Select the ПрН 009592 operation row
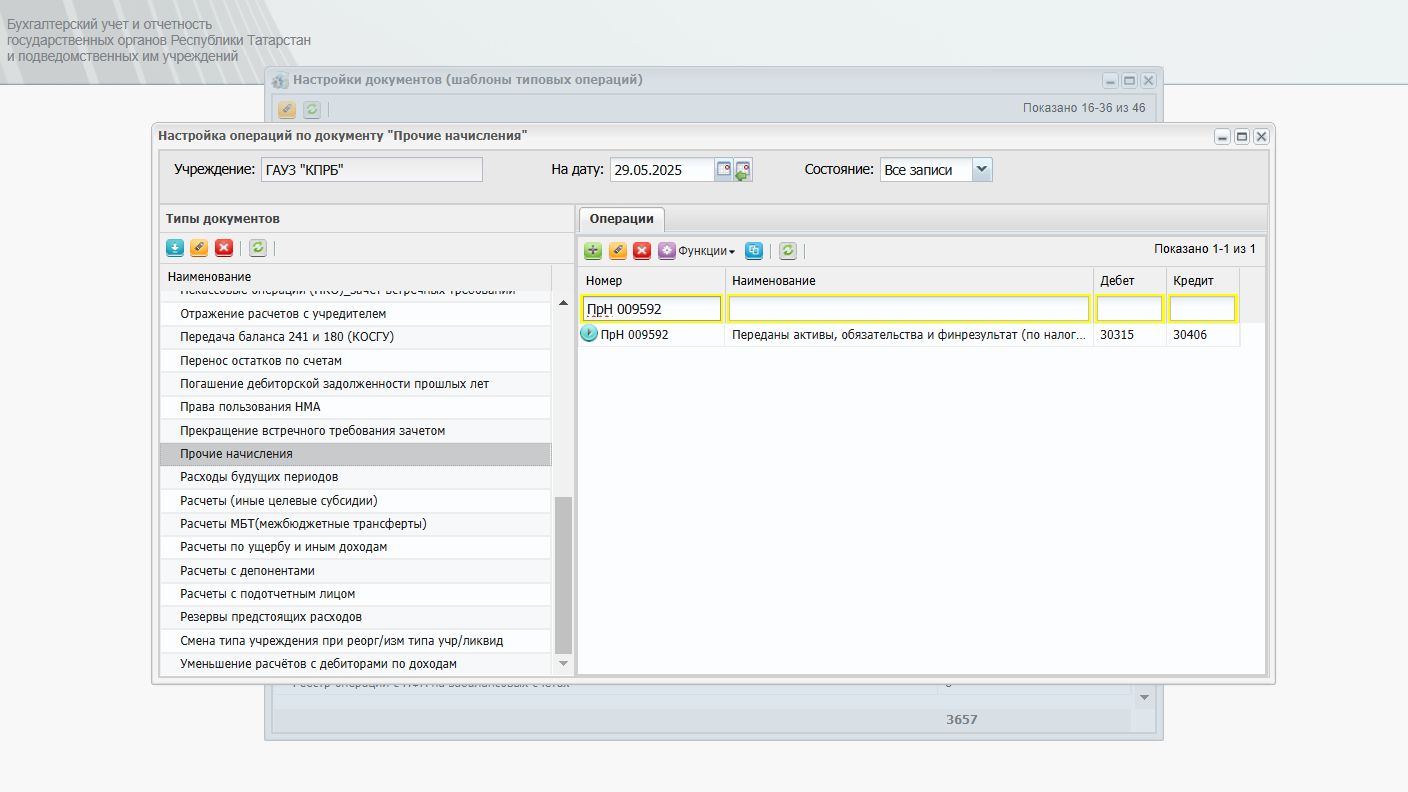The image size is (1408, 792). (909, 335)
